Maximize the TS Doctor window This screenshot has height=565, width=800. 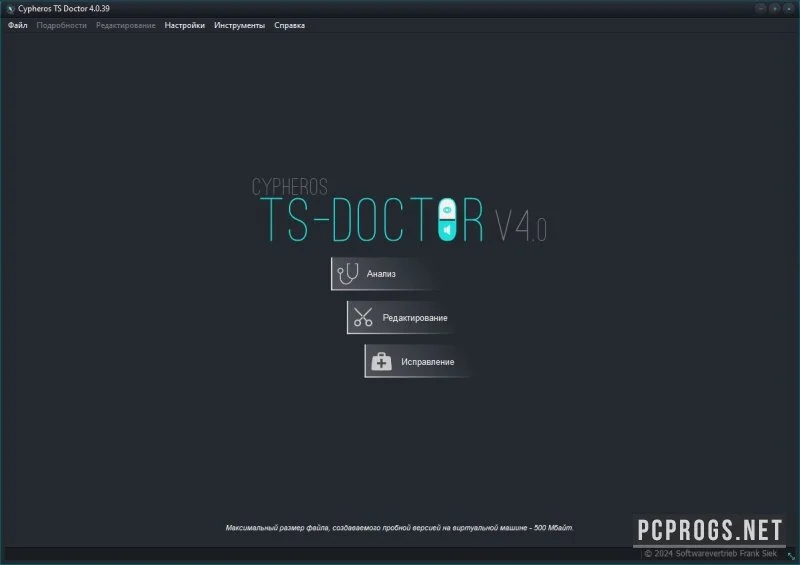774,9
